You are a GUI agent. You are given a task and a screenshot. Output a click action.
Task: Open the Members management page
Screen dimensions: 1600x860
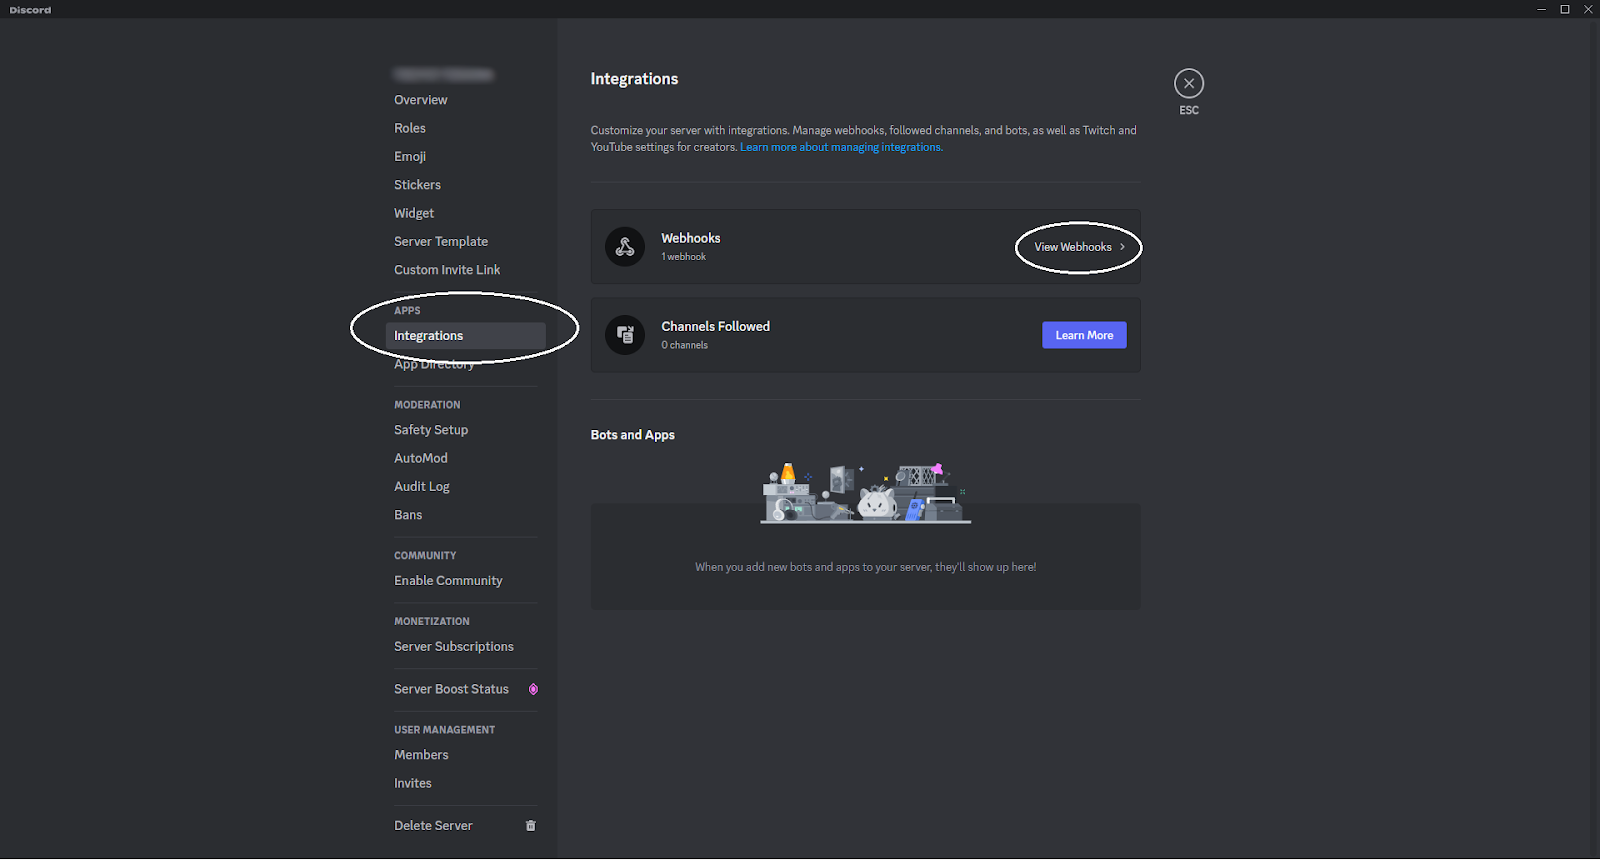pos(421,755)
